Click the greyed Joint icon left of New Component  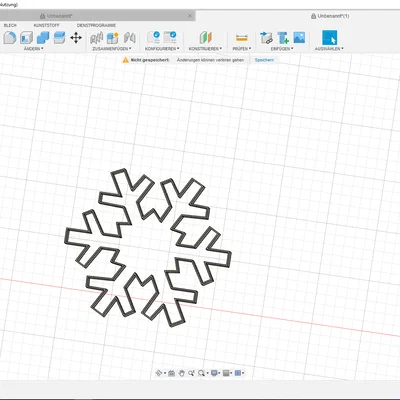(x=97, y=38)
